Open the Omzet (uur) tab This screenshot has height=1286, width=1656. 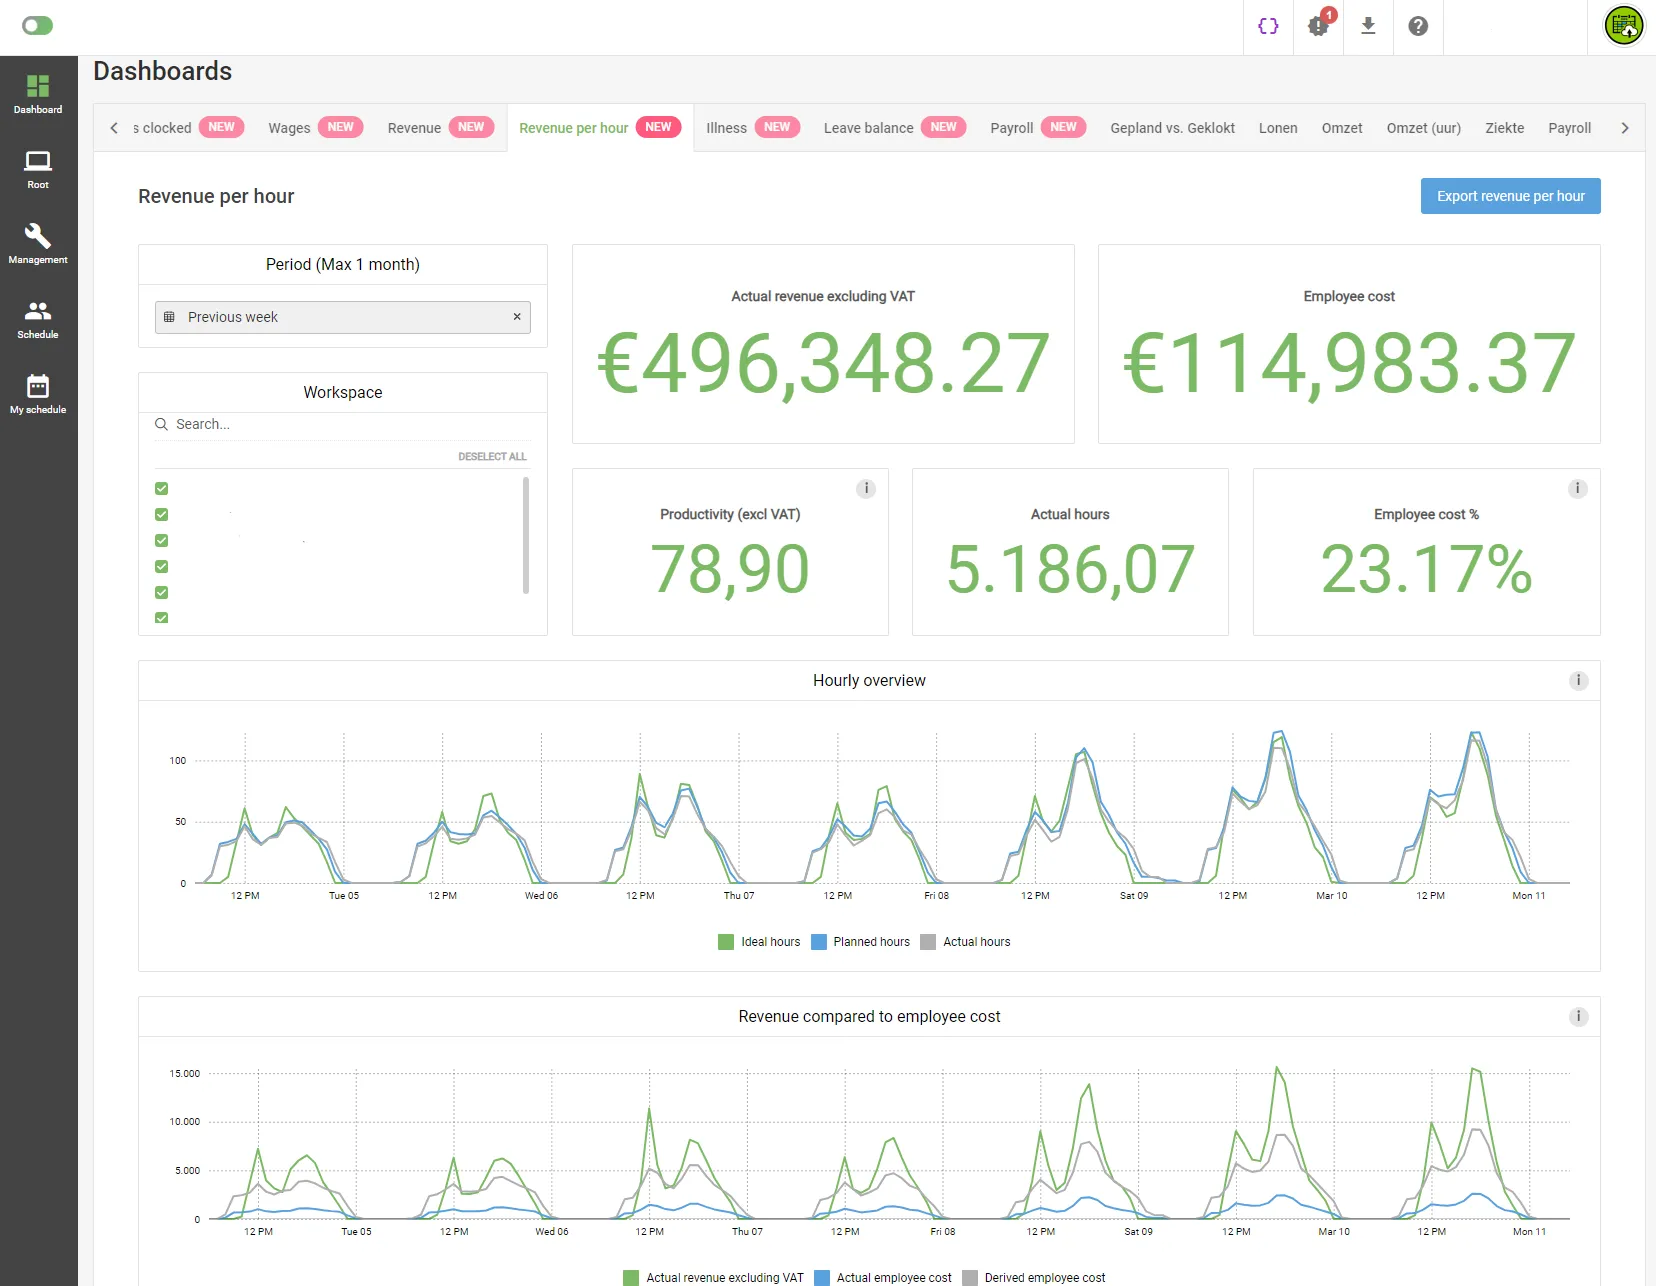point(1424,128)
